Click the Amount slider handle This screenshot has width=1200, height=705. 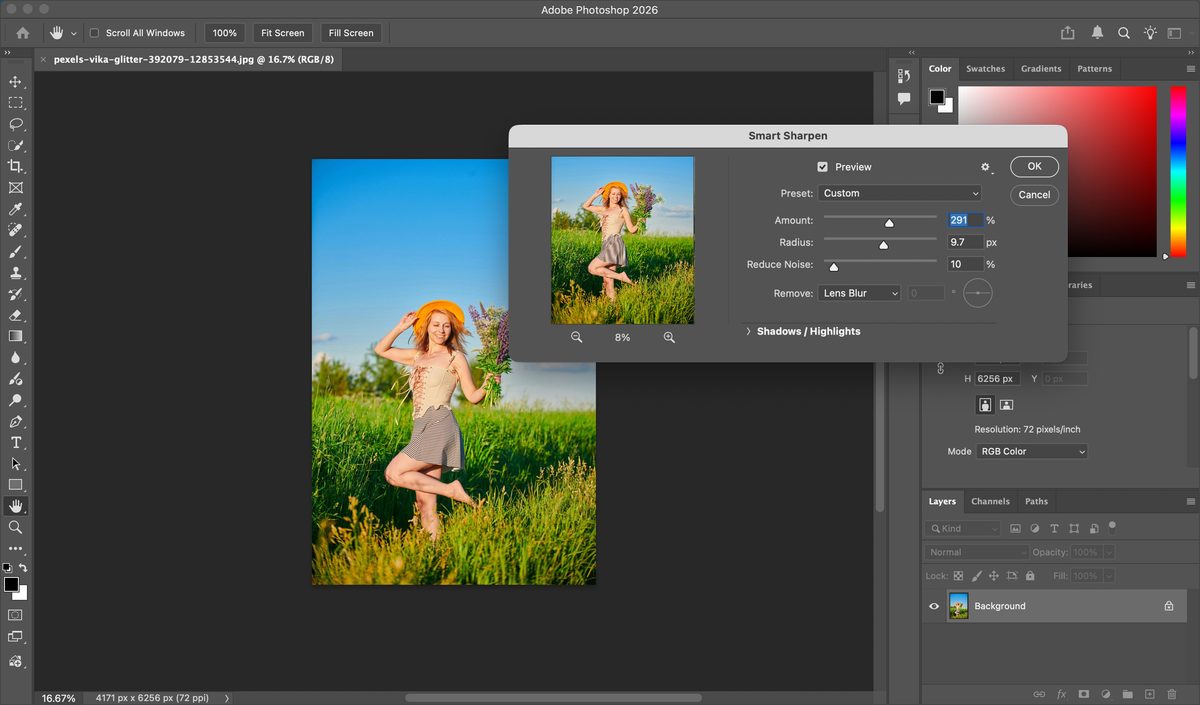[889, 223]
